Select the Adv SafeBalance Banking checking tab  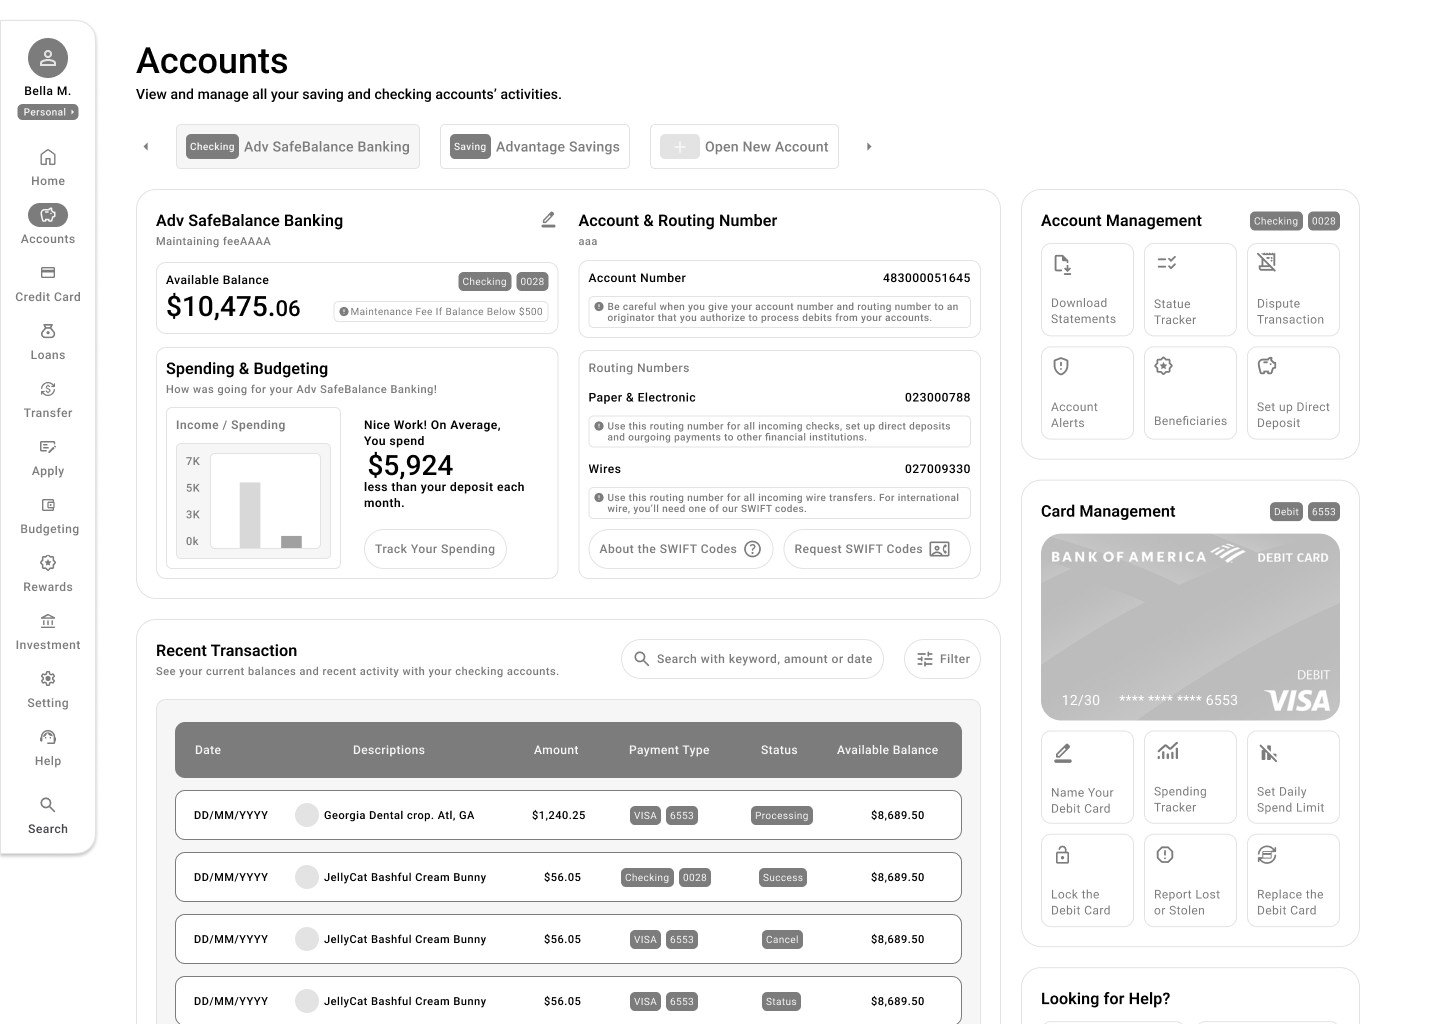click(x=298, y=147)
